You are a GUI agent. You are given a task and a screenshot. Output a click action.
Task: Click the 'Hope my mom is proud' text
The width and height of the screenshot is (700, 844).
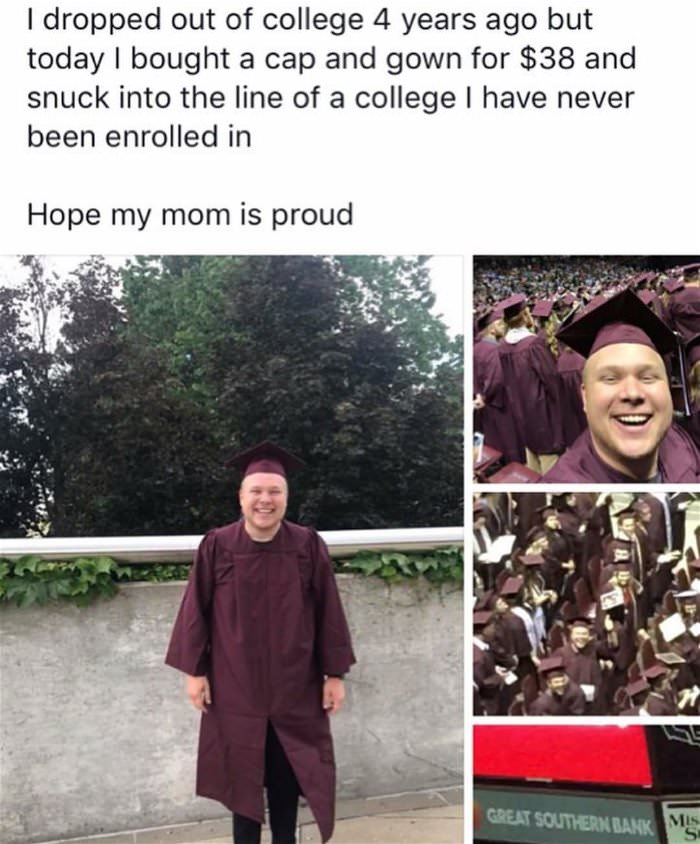pos(190,214)
